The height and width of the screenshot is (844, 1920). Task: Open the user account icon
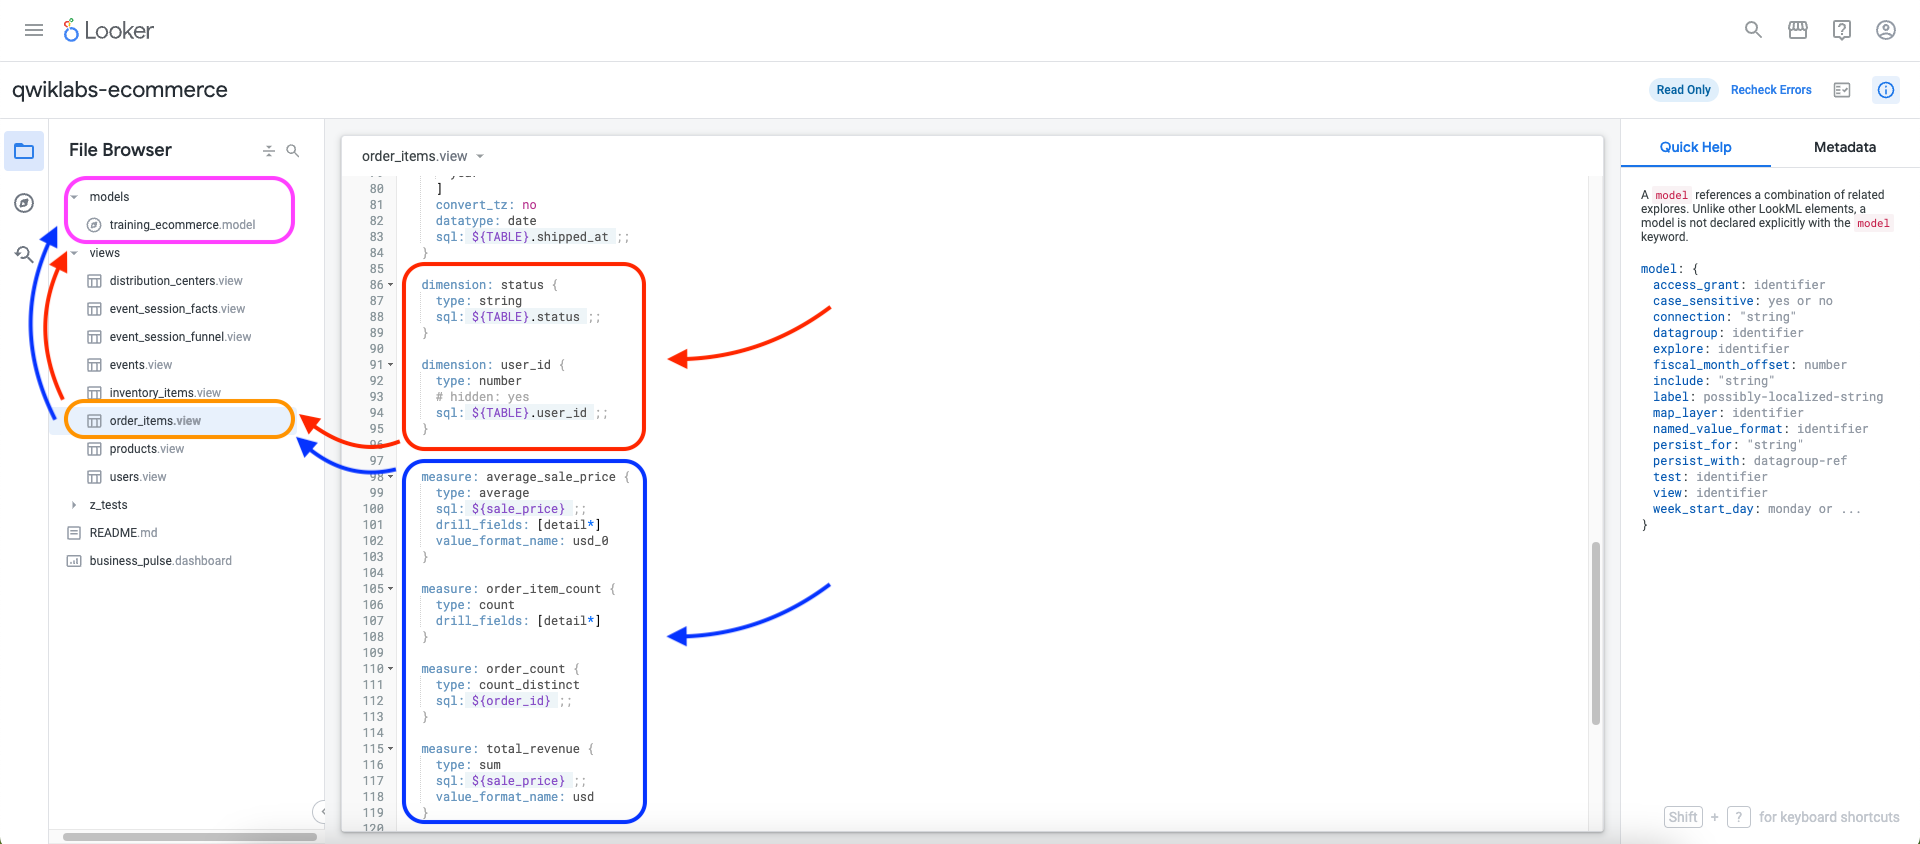[1886, 30]
